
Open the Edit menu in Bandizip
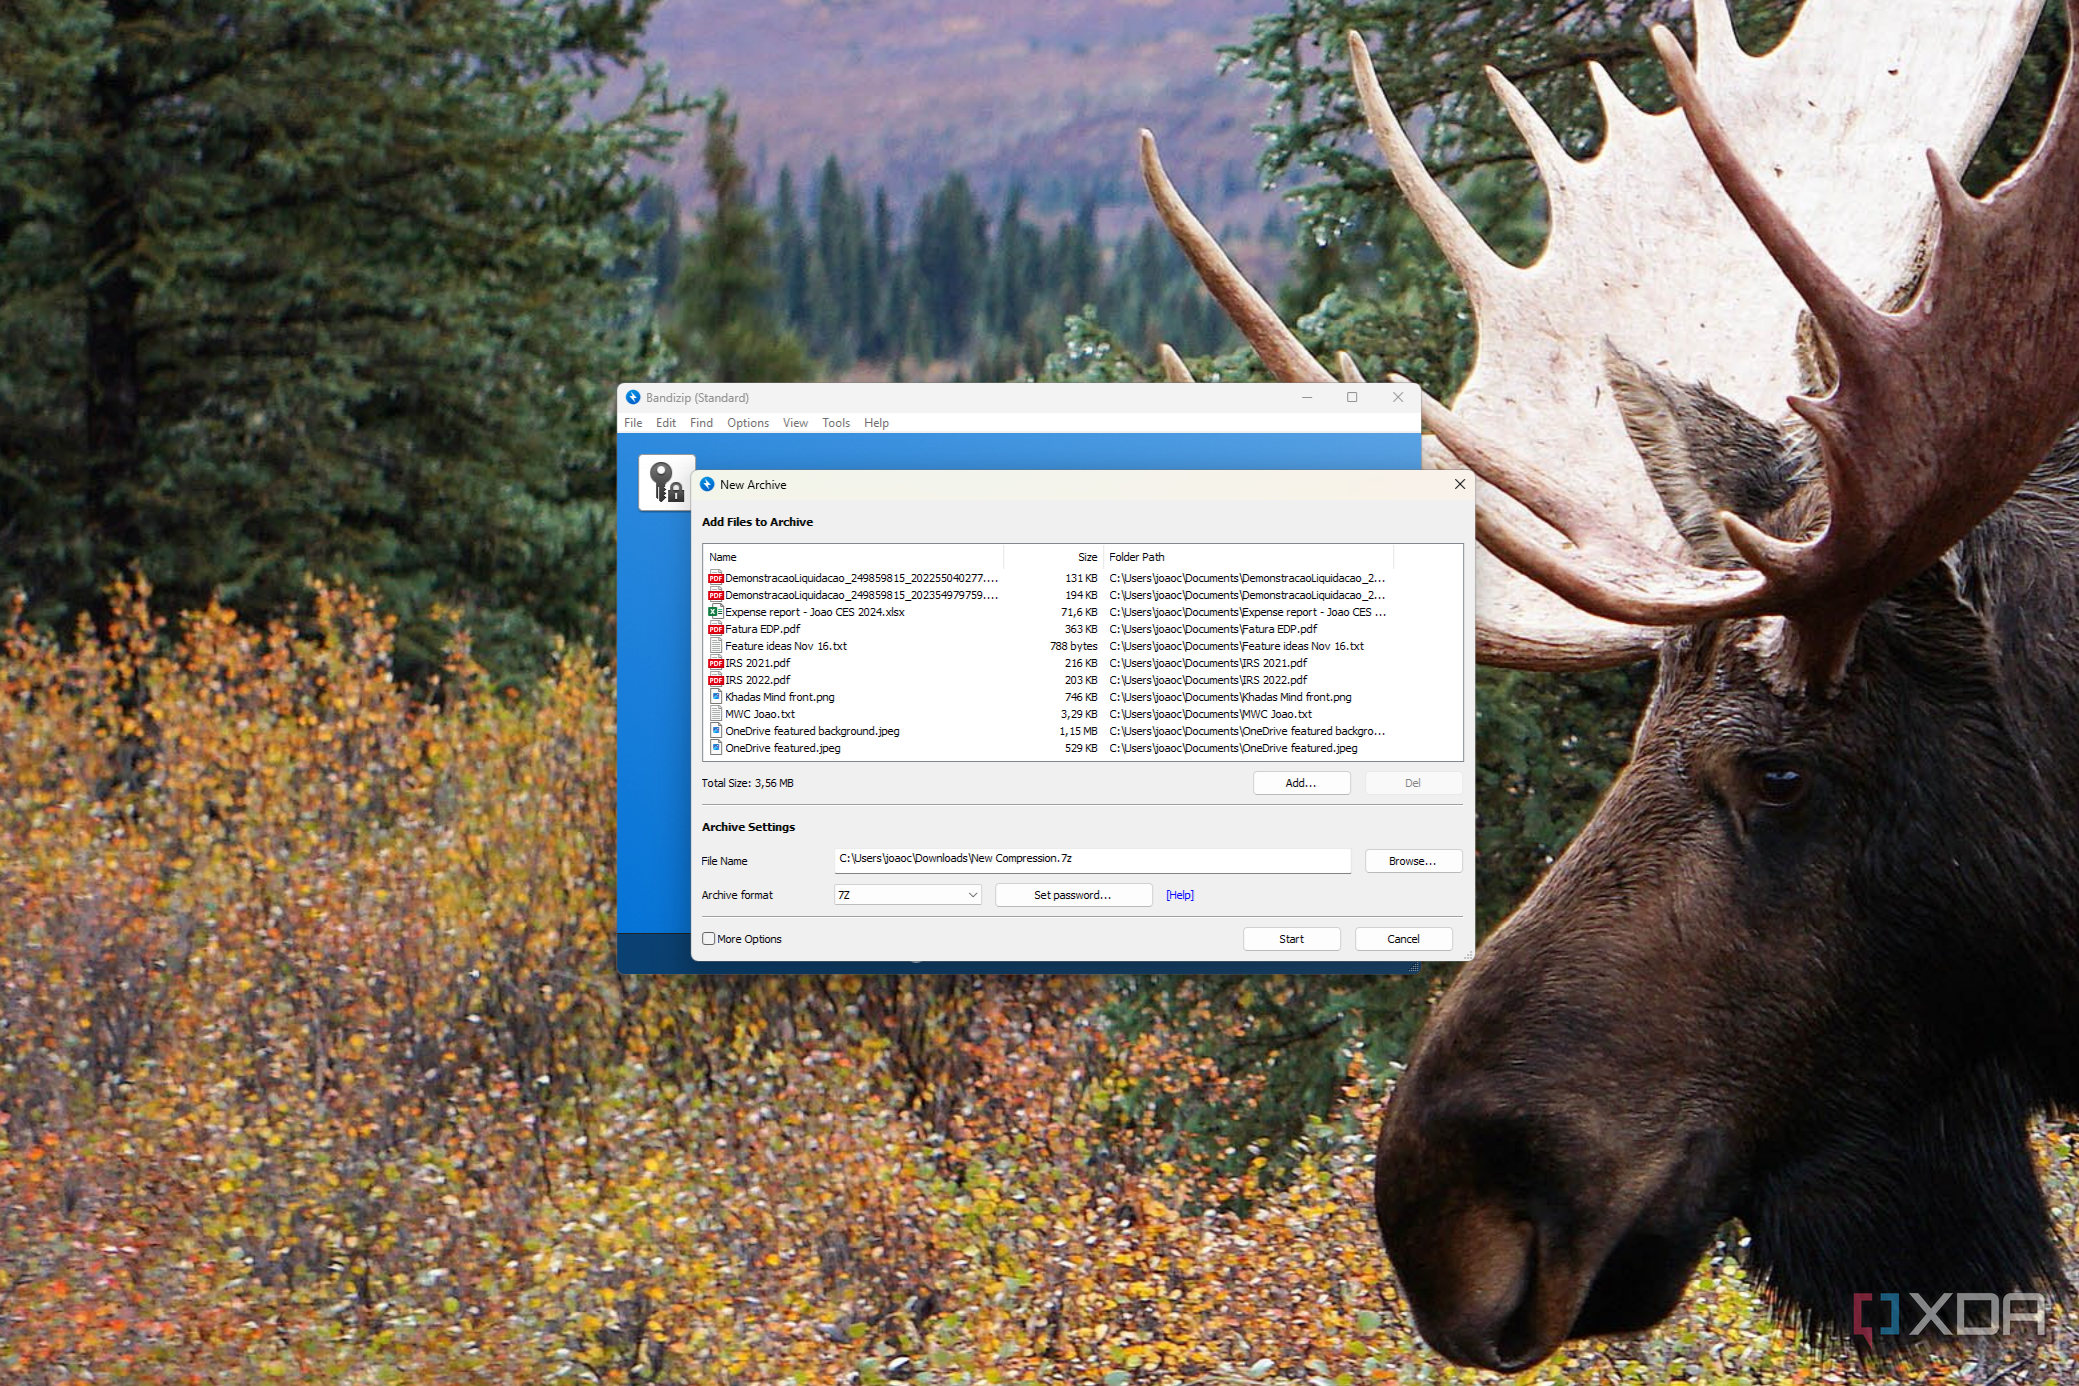[x=666, y=423]
